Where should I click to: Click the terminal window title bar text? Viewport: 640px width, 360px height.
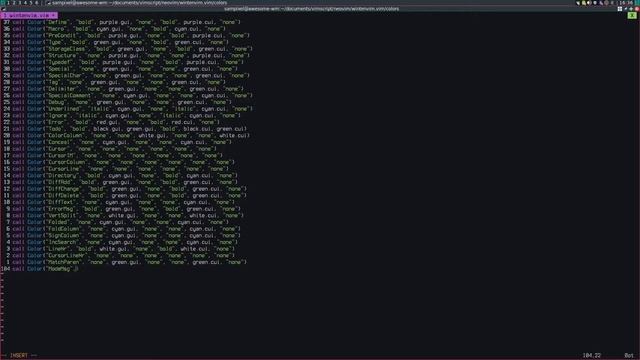[311, 9]
